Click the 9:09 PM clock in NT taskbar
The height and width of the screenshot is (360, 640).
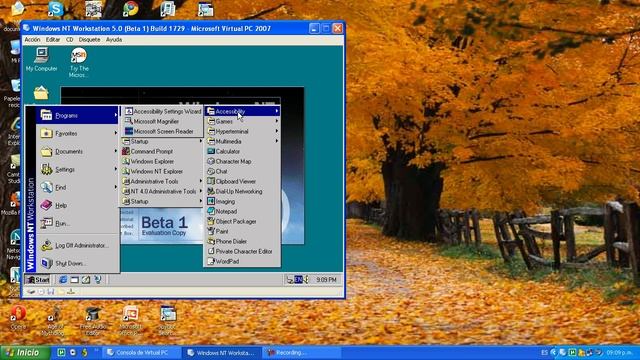[x=327, y=280]
